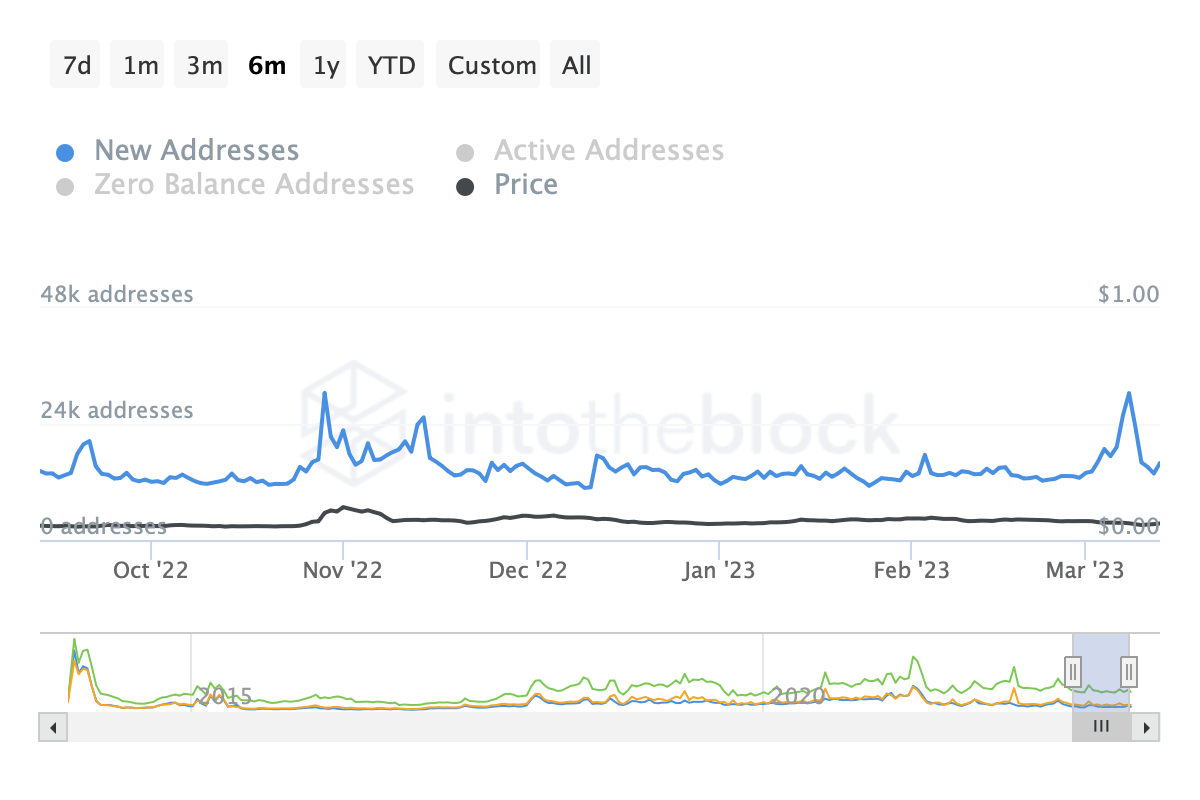
Task: Click the All time range button
Action: click(x=575, y=64)
